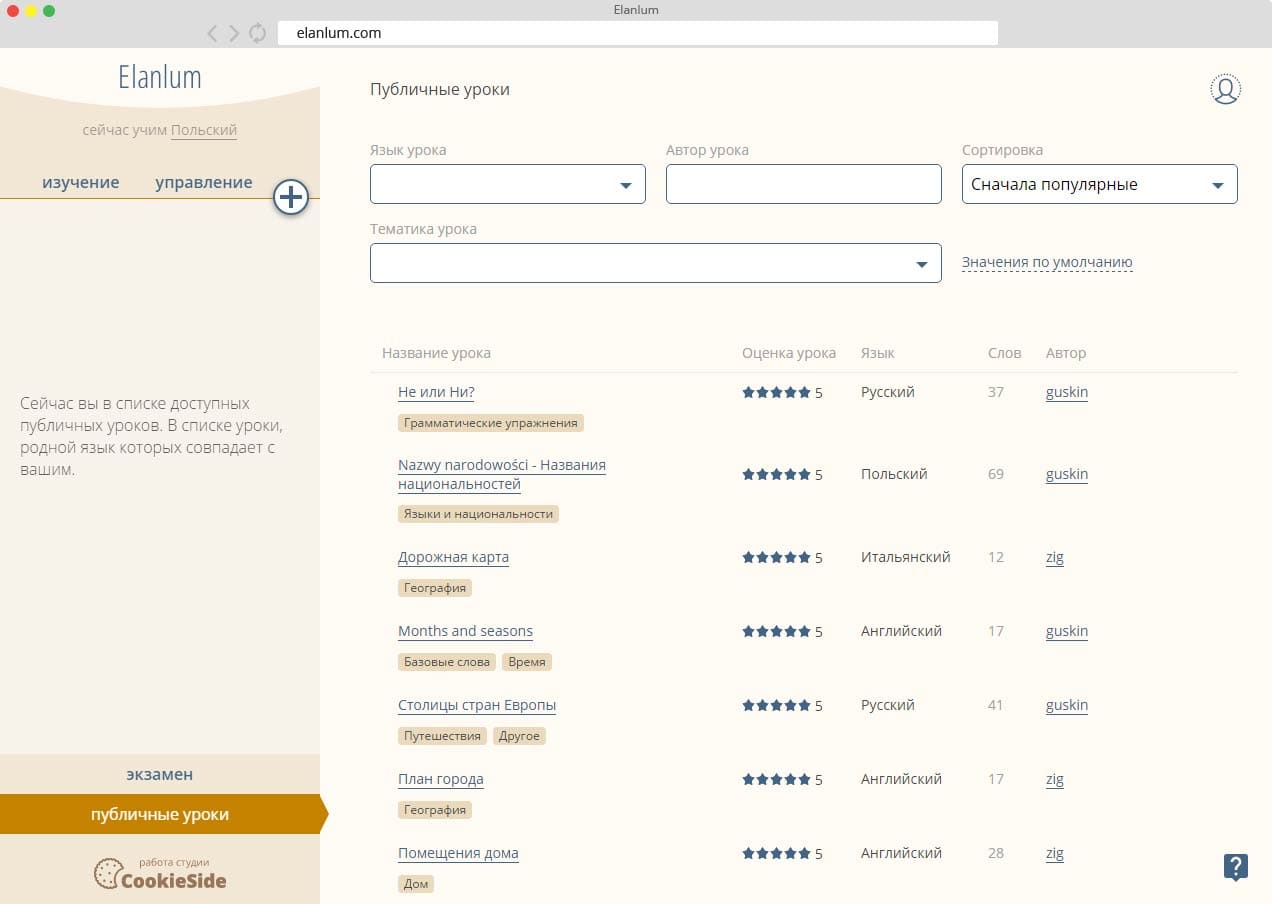Open the help question mark icon

(x=1236, y=867)
